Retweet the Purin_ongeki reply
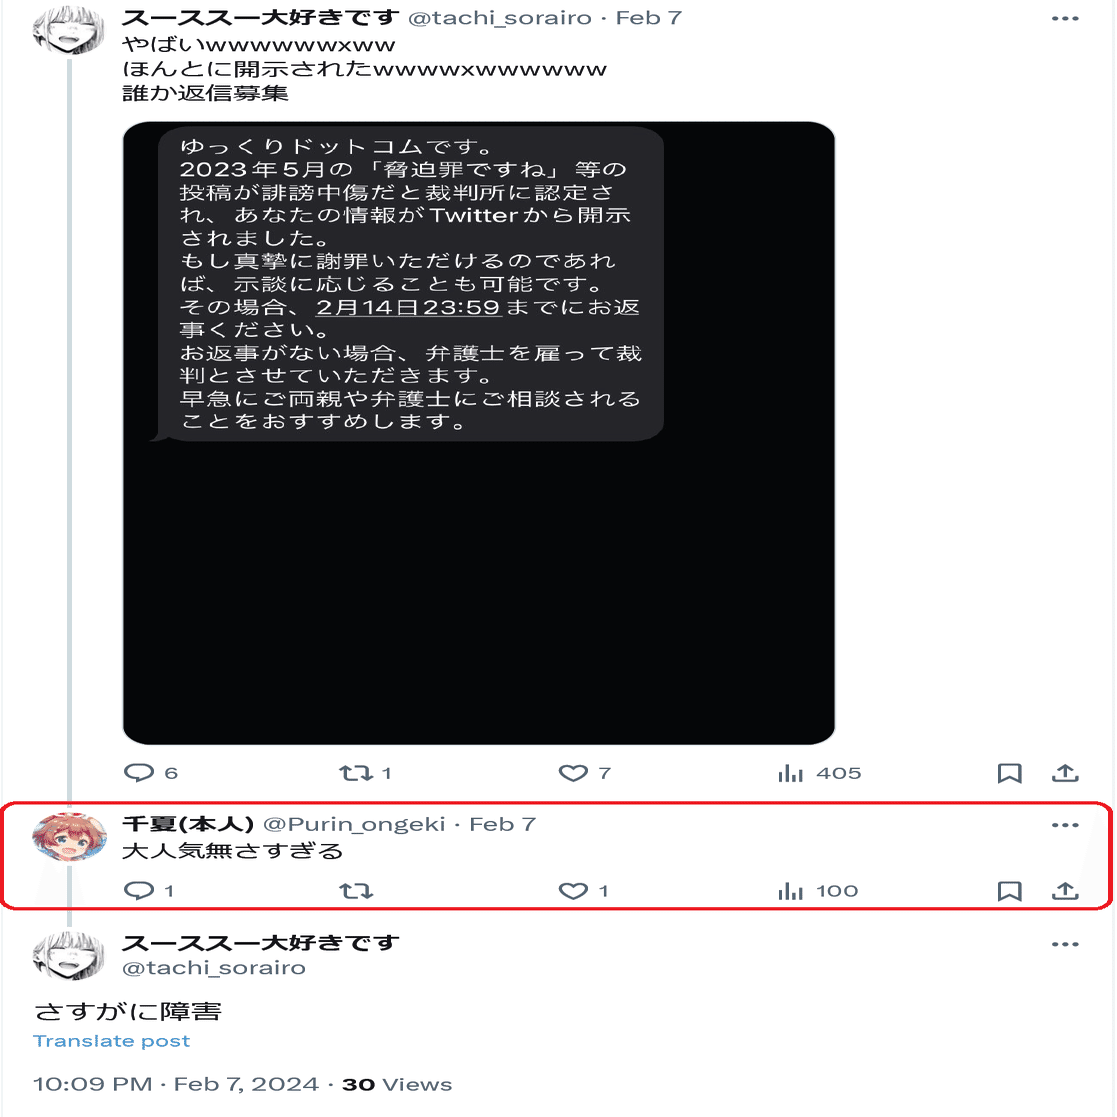1117x1117 pixels. coord(355,890)
